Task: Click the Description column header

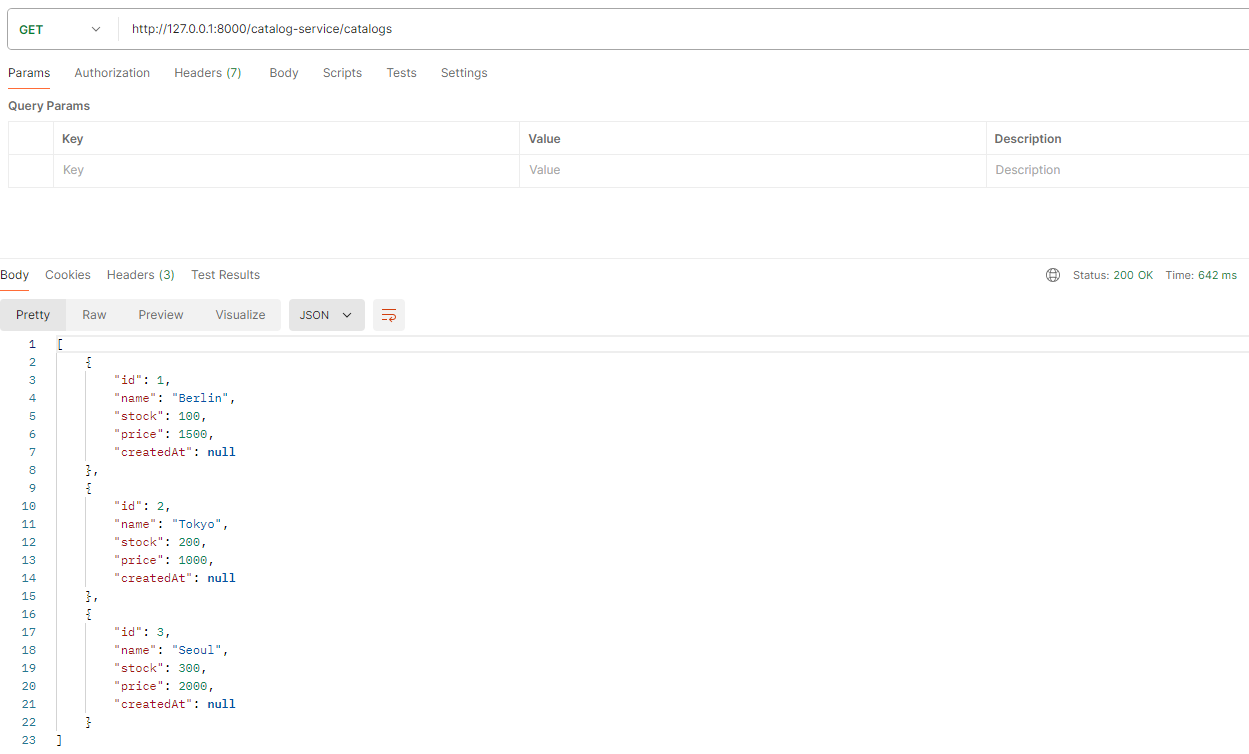Action: pos(1028,139)
